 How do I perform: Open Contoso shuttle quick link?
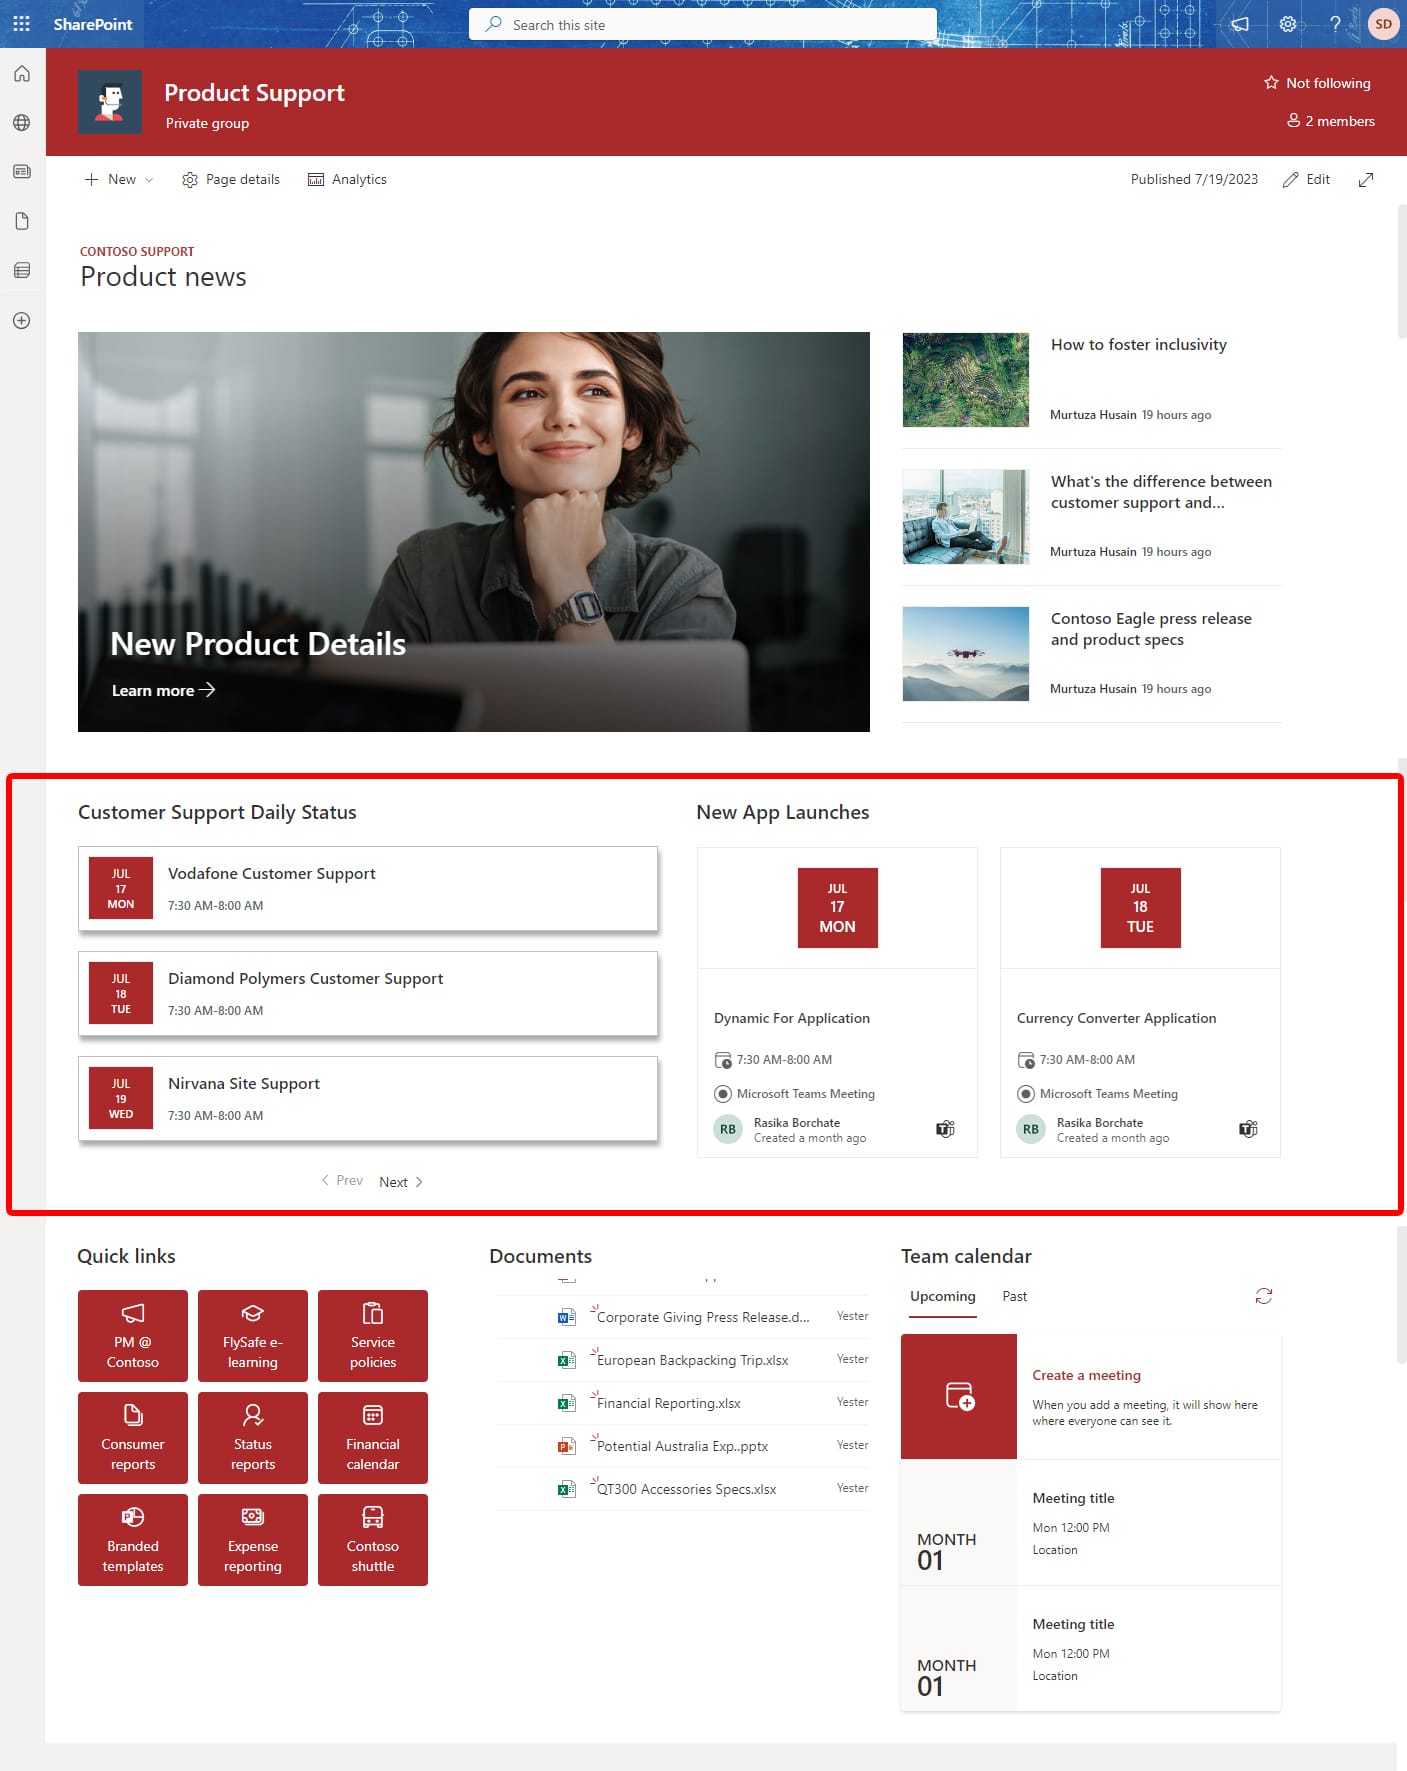(x=373, y=1540)
